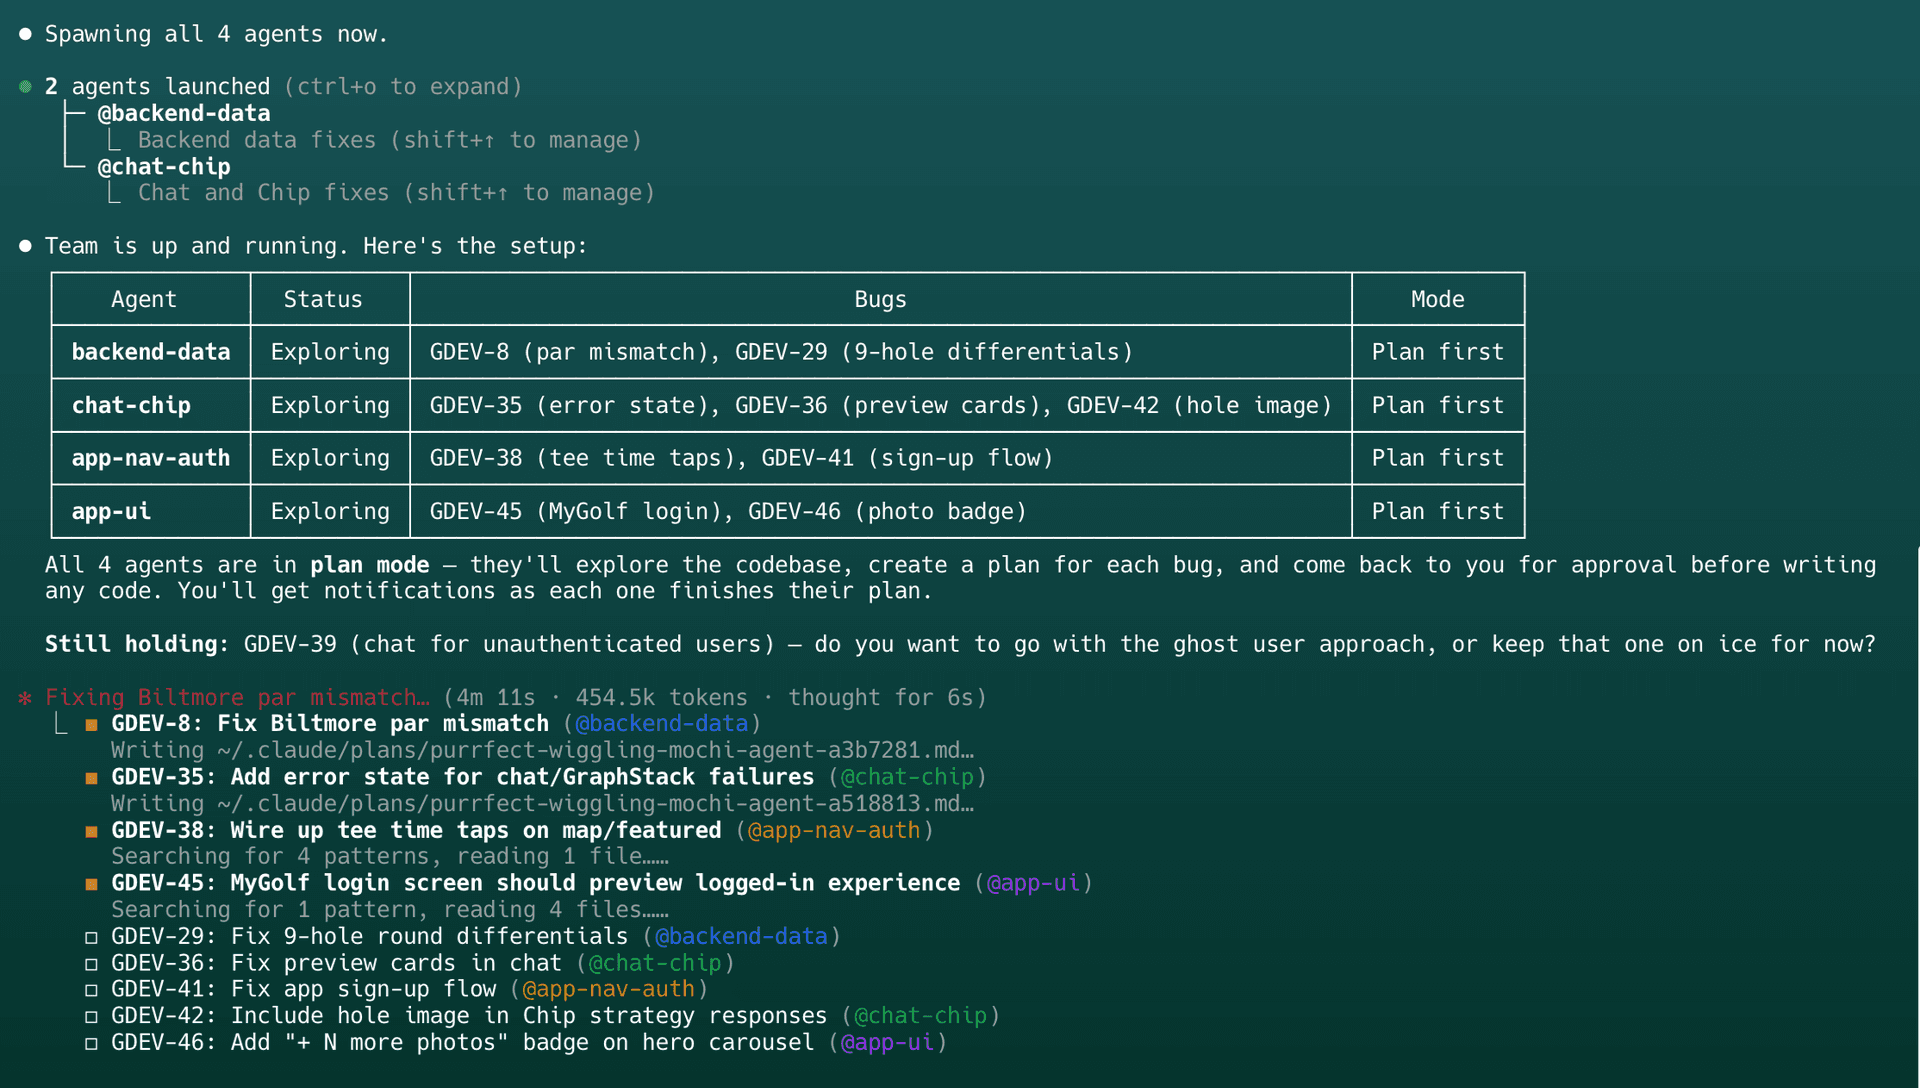The height and width of the screenshot is (1088, 1920).
Task: Check the box beside GDEV-46
Action: click(91, 1042)
